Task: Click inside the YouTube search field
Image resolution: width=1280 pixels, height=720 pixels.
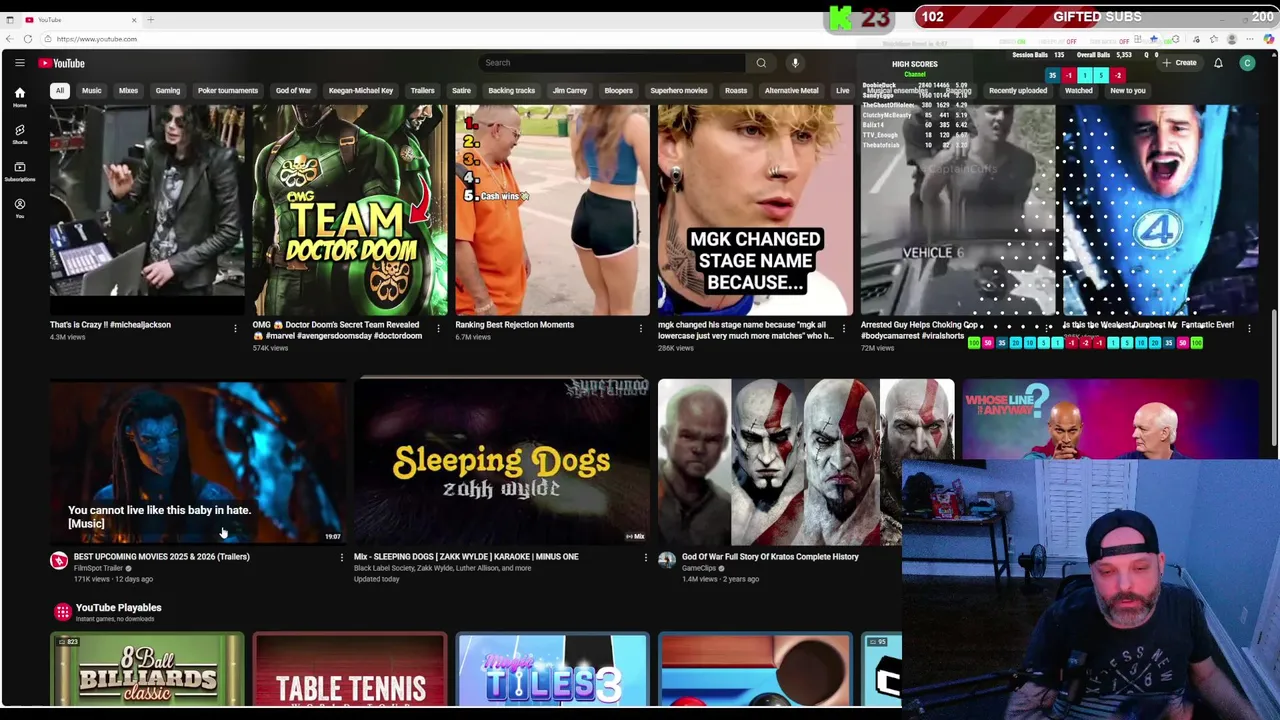Action: 610,63
